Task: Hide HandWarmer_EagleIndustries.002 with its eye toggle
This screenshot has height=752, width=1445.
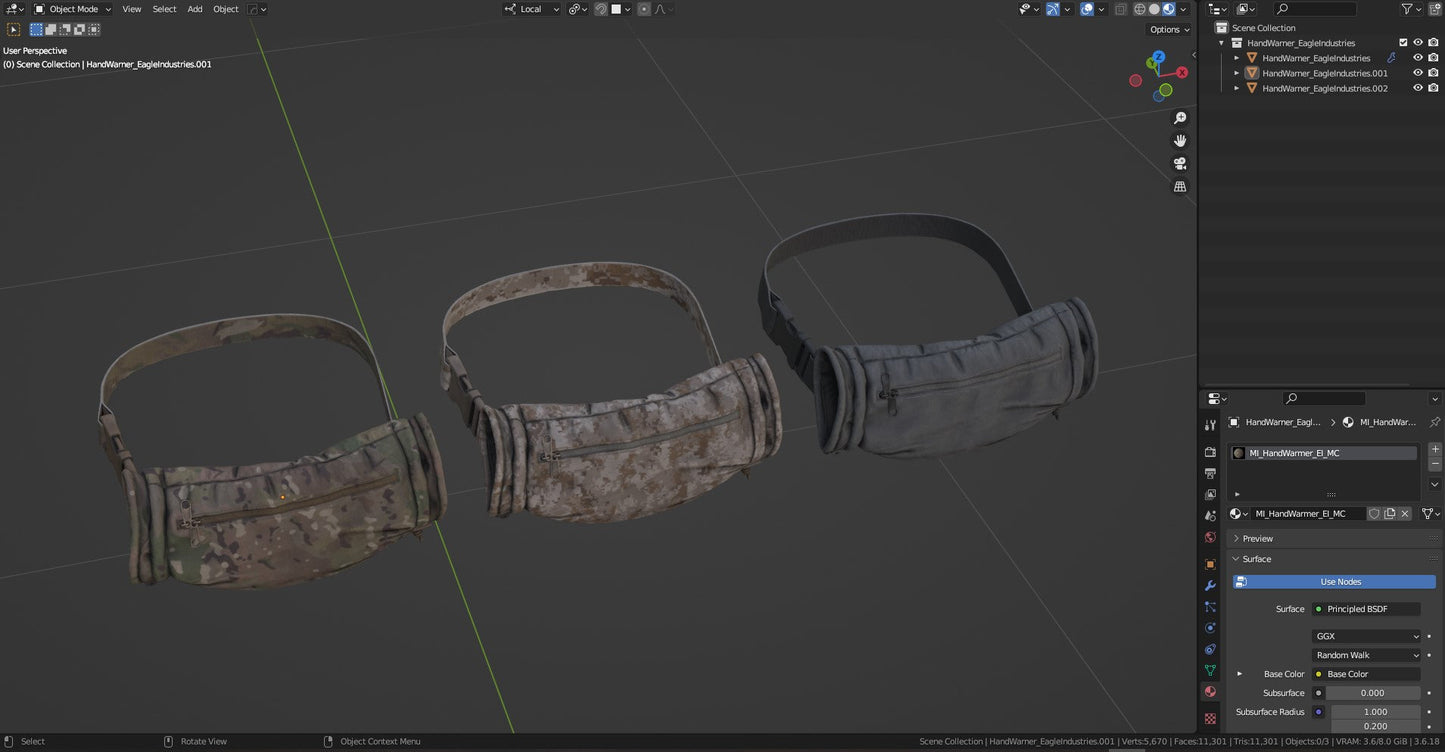Action: 1417,87
